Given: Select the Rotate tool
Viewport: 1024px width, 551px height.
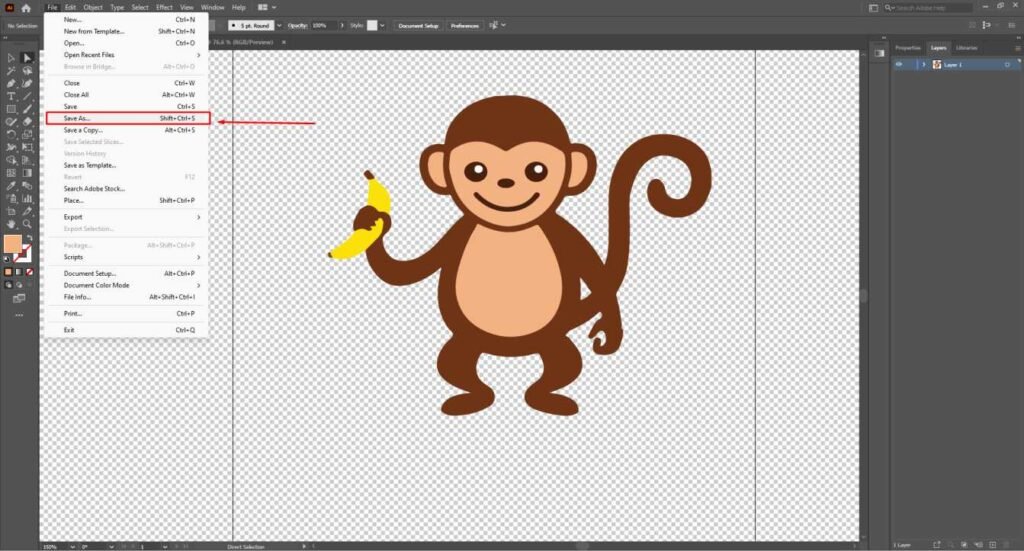Looking at the screenshot, I should pos(11,134).
